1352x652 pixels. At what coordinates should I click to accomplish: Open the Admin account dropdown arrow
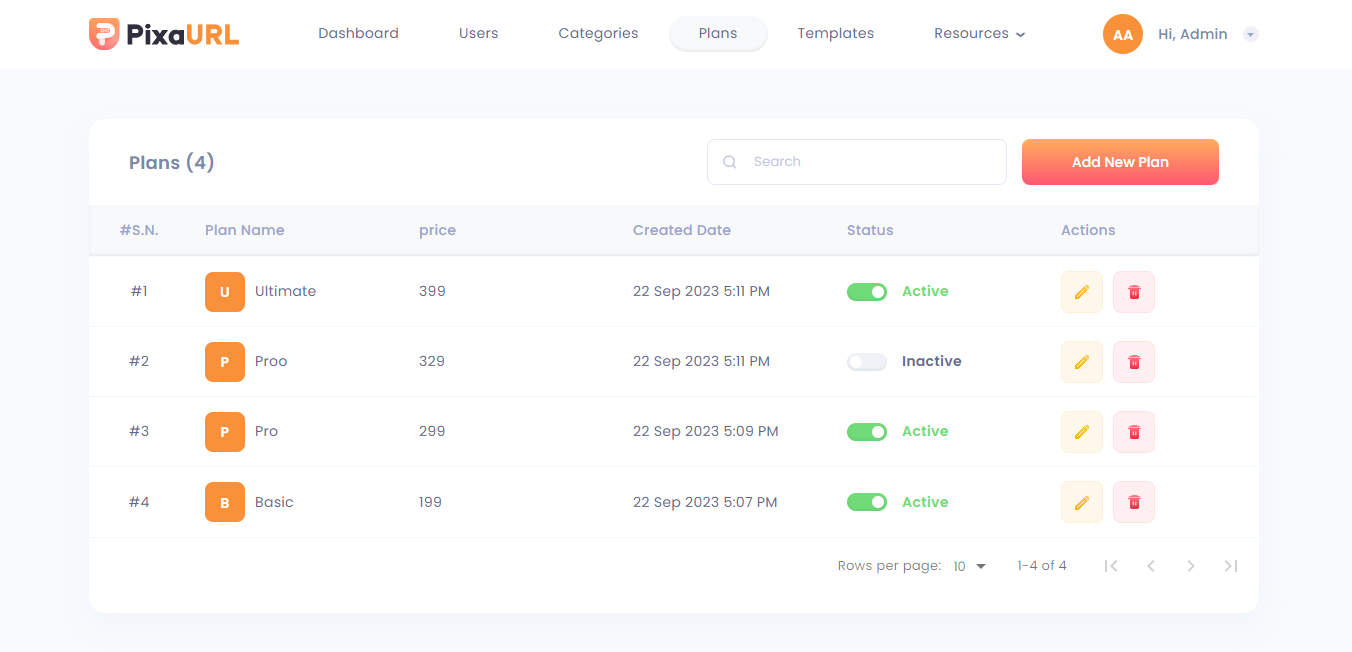click(1250, 35)
